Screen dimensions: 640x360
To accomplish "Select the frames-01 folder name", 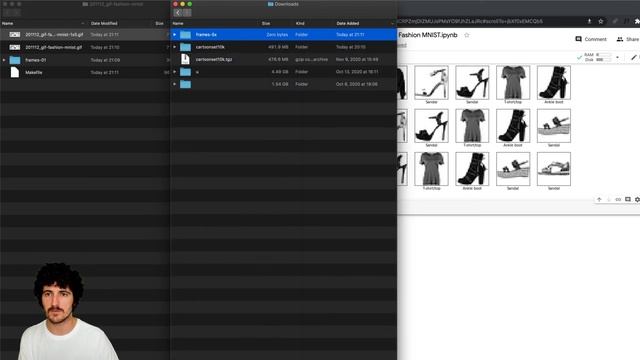I will point(36,60).
